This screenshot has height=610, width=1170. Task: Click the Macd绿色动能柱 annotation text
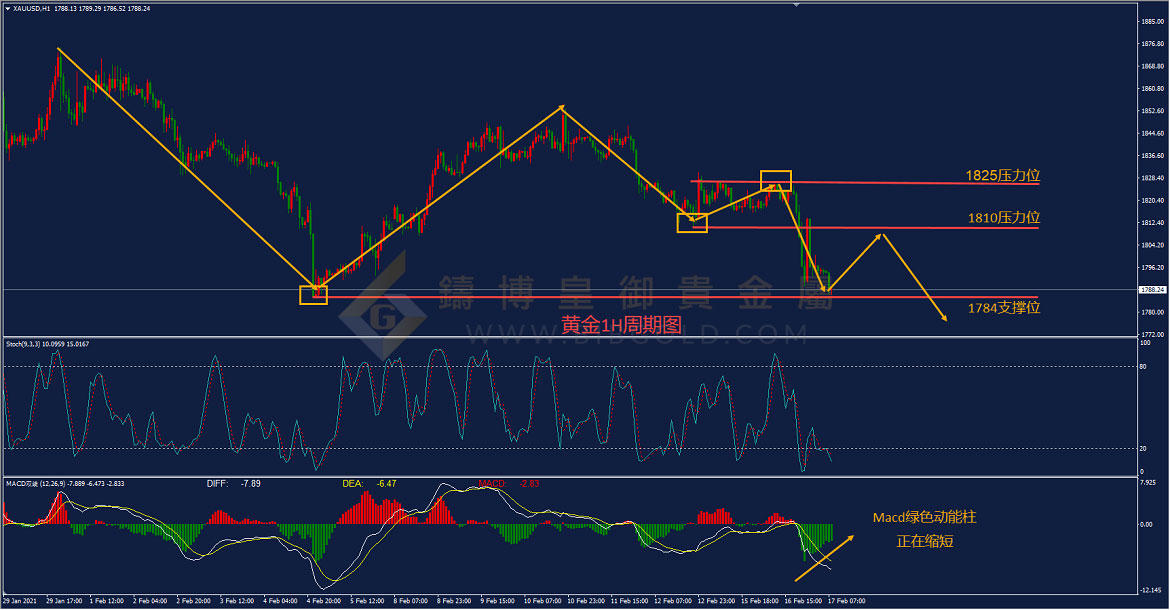(x=925, y=518)
